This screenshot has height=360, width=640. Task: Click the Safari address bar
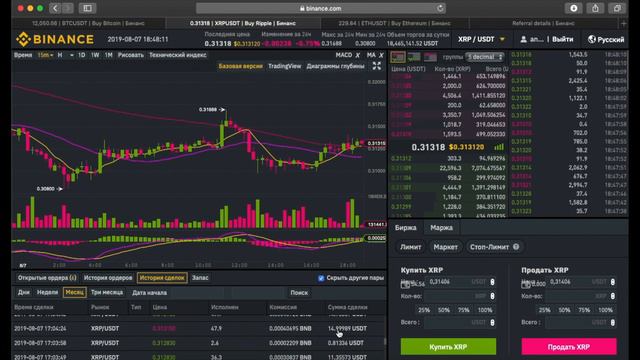click(x=320, y=8)
